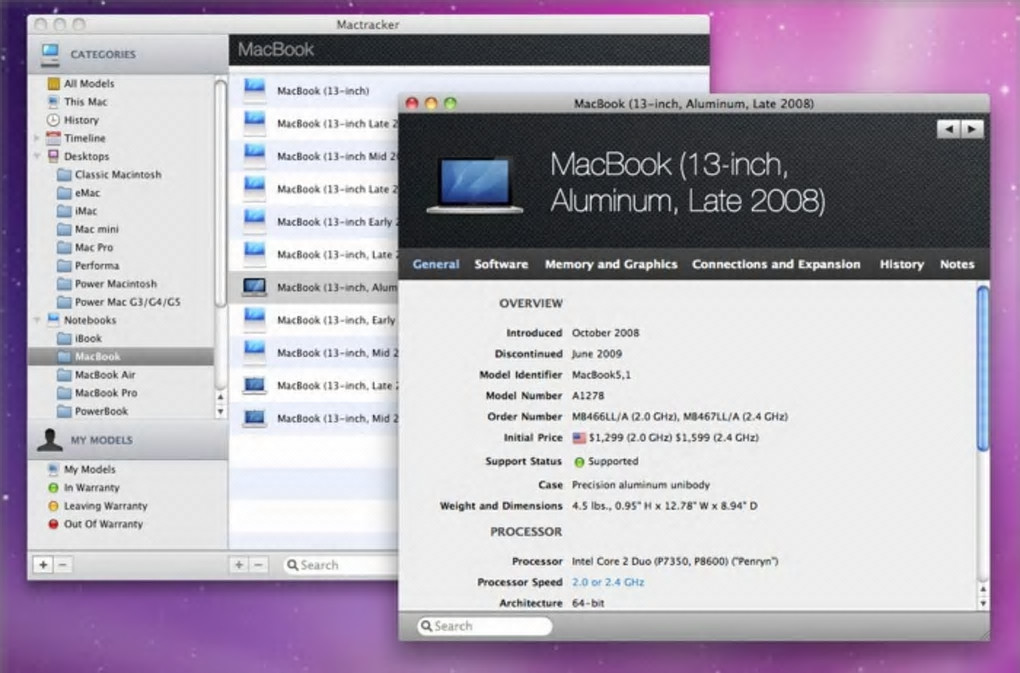
Task: Click Model Identifier value MacBook5,1
Action: pyautogui.click(x=601, y=375)
